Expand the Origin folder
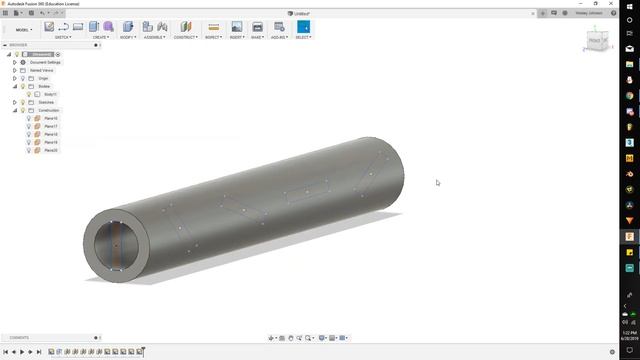Screen dimensions: 640x360 tap(15, 78)
